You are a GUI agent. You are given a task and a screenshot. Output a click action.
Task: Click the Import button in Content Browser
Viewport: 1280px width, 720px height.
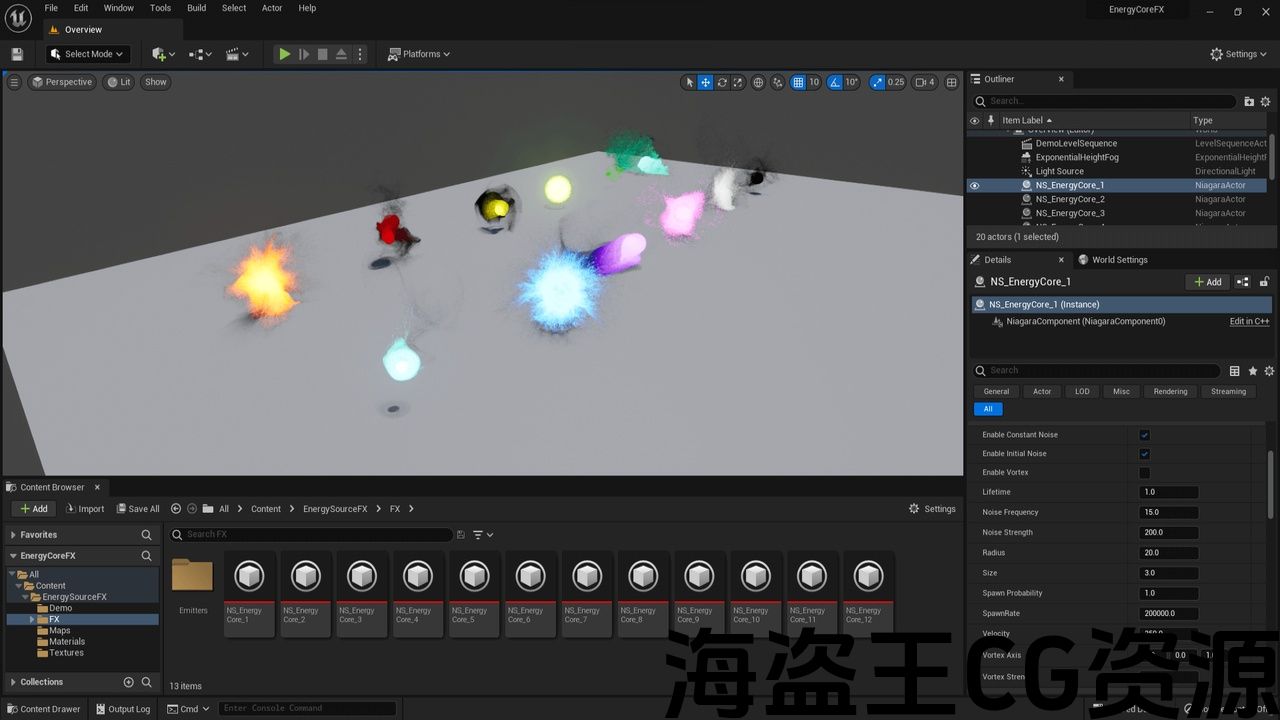(x=84, y=509)
